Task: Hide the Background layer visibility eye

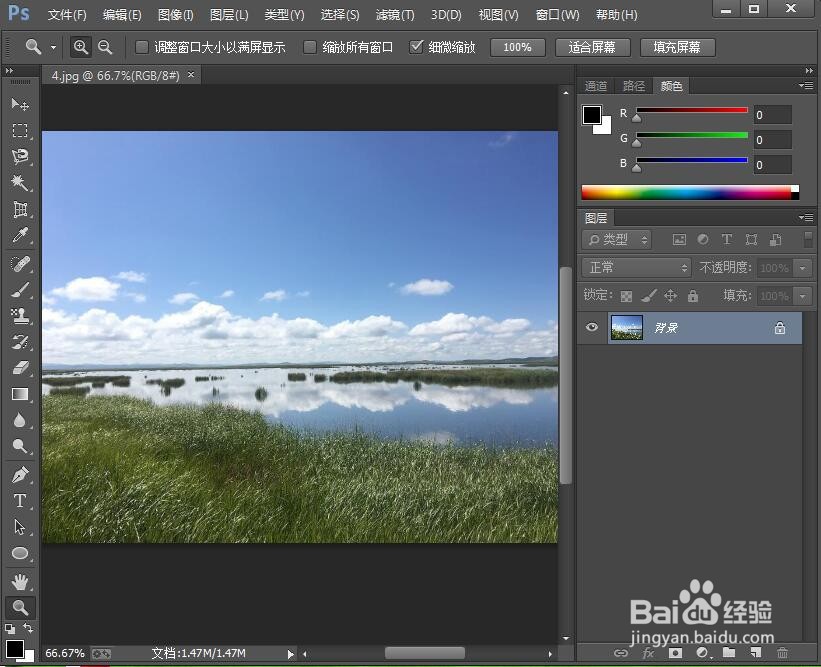Action: [592, 327]
